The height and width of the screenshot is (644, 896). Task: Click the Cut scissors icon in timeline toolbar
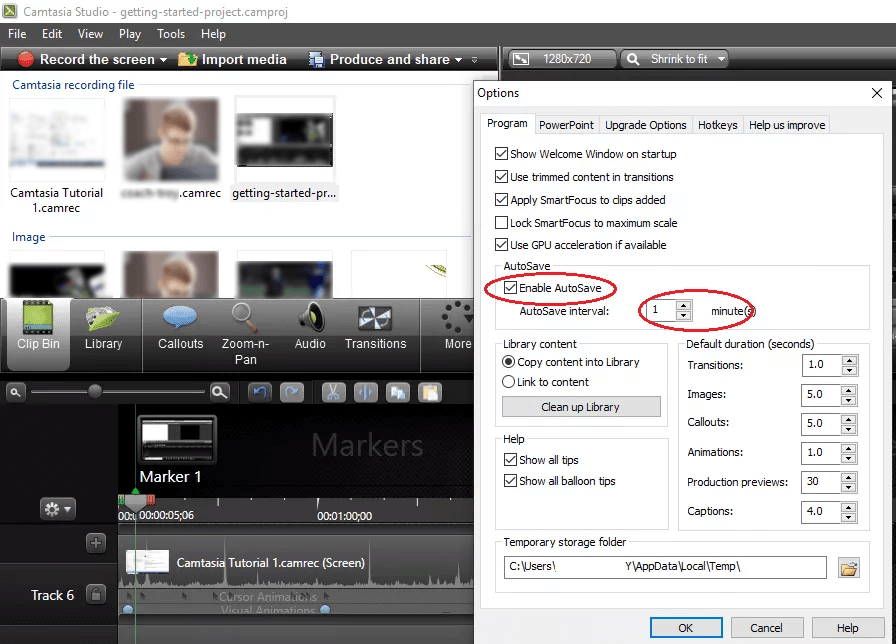(x=334, y=393)
